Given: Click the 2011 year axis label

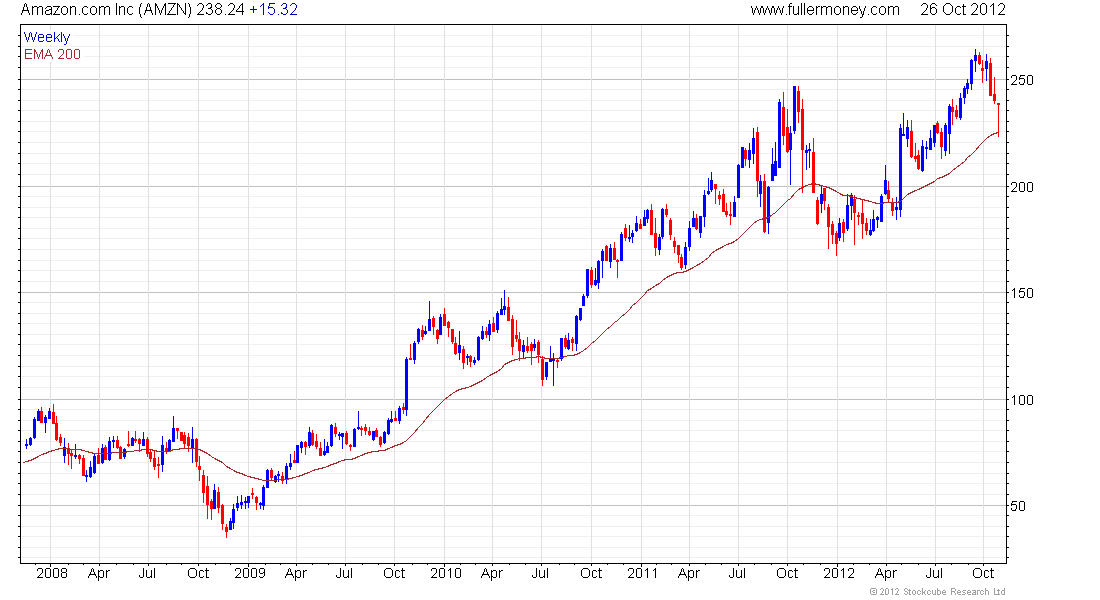Looking at the screenshot, I should click(642, 573).
